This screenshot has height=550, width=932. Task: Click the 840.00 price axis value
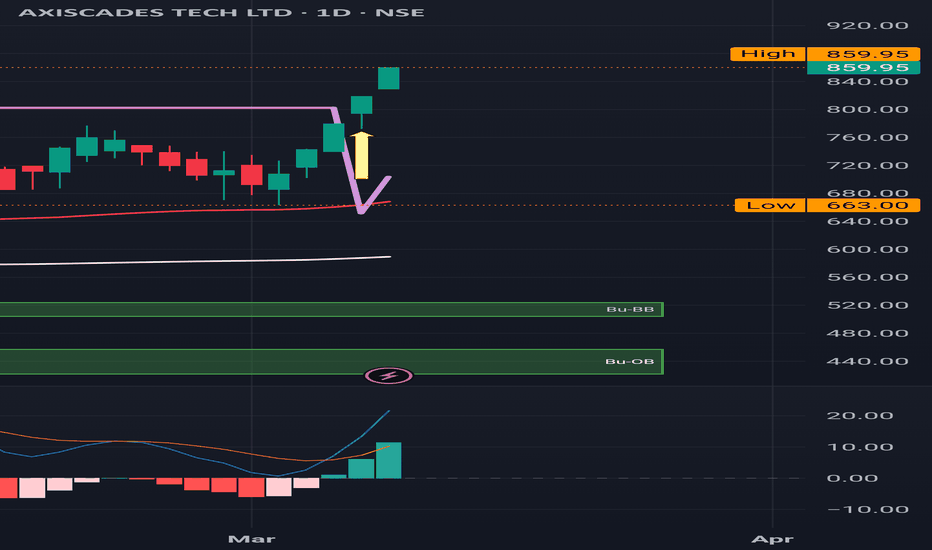pyautogui.click(x=867, y=81)
